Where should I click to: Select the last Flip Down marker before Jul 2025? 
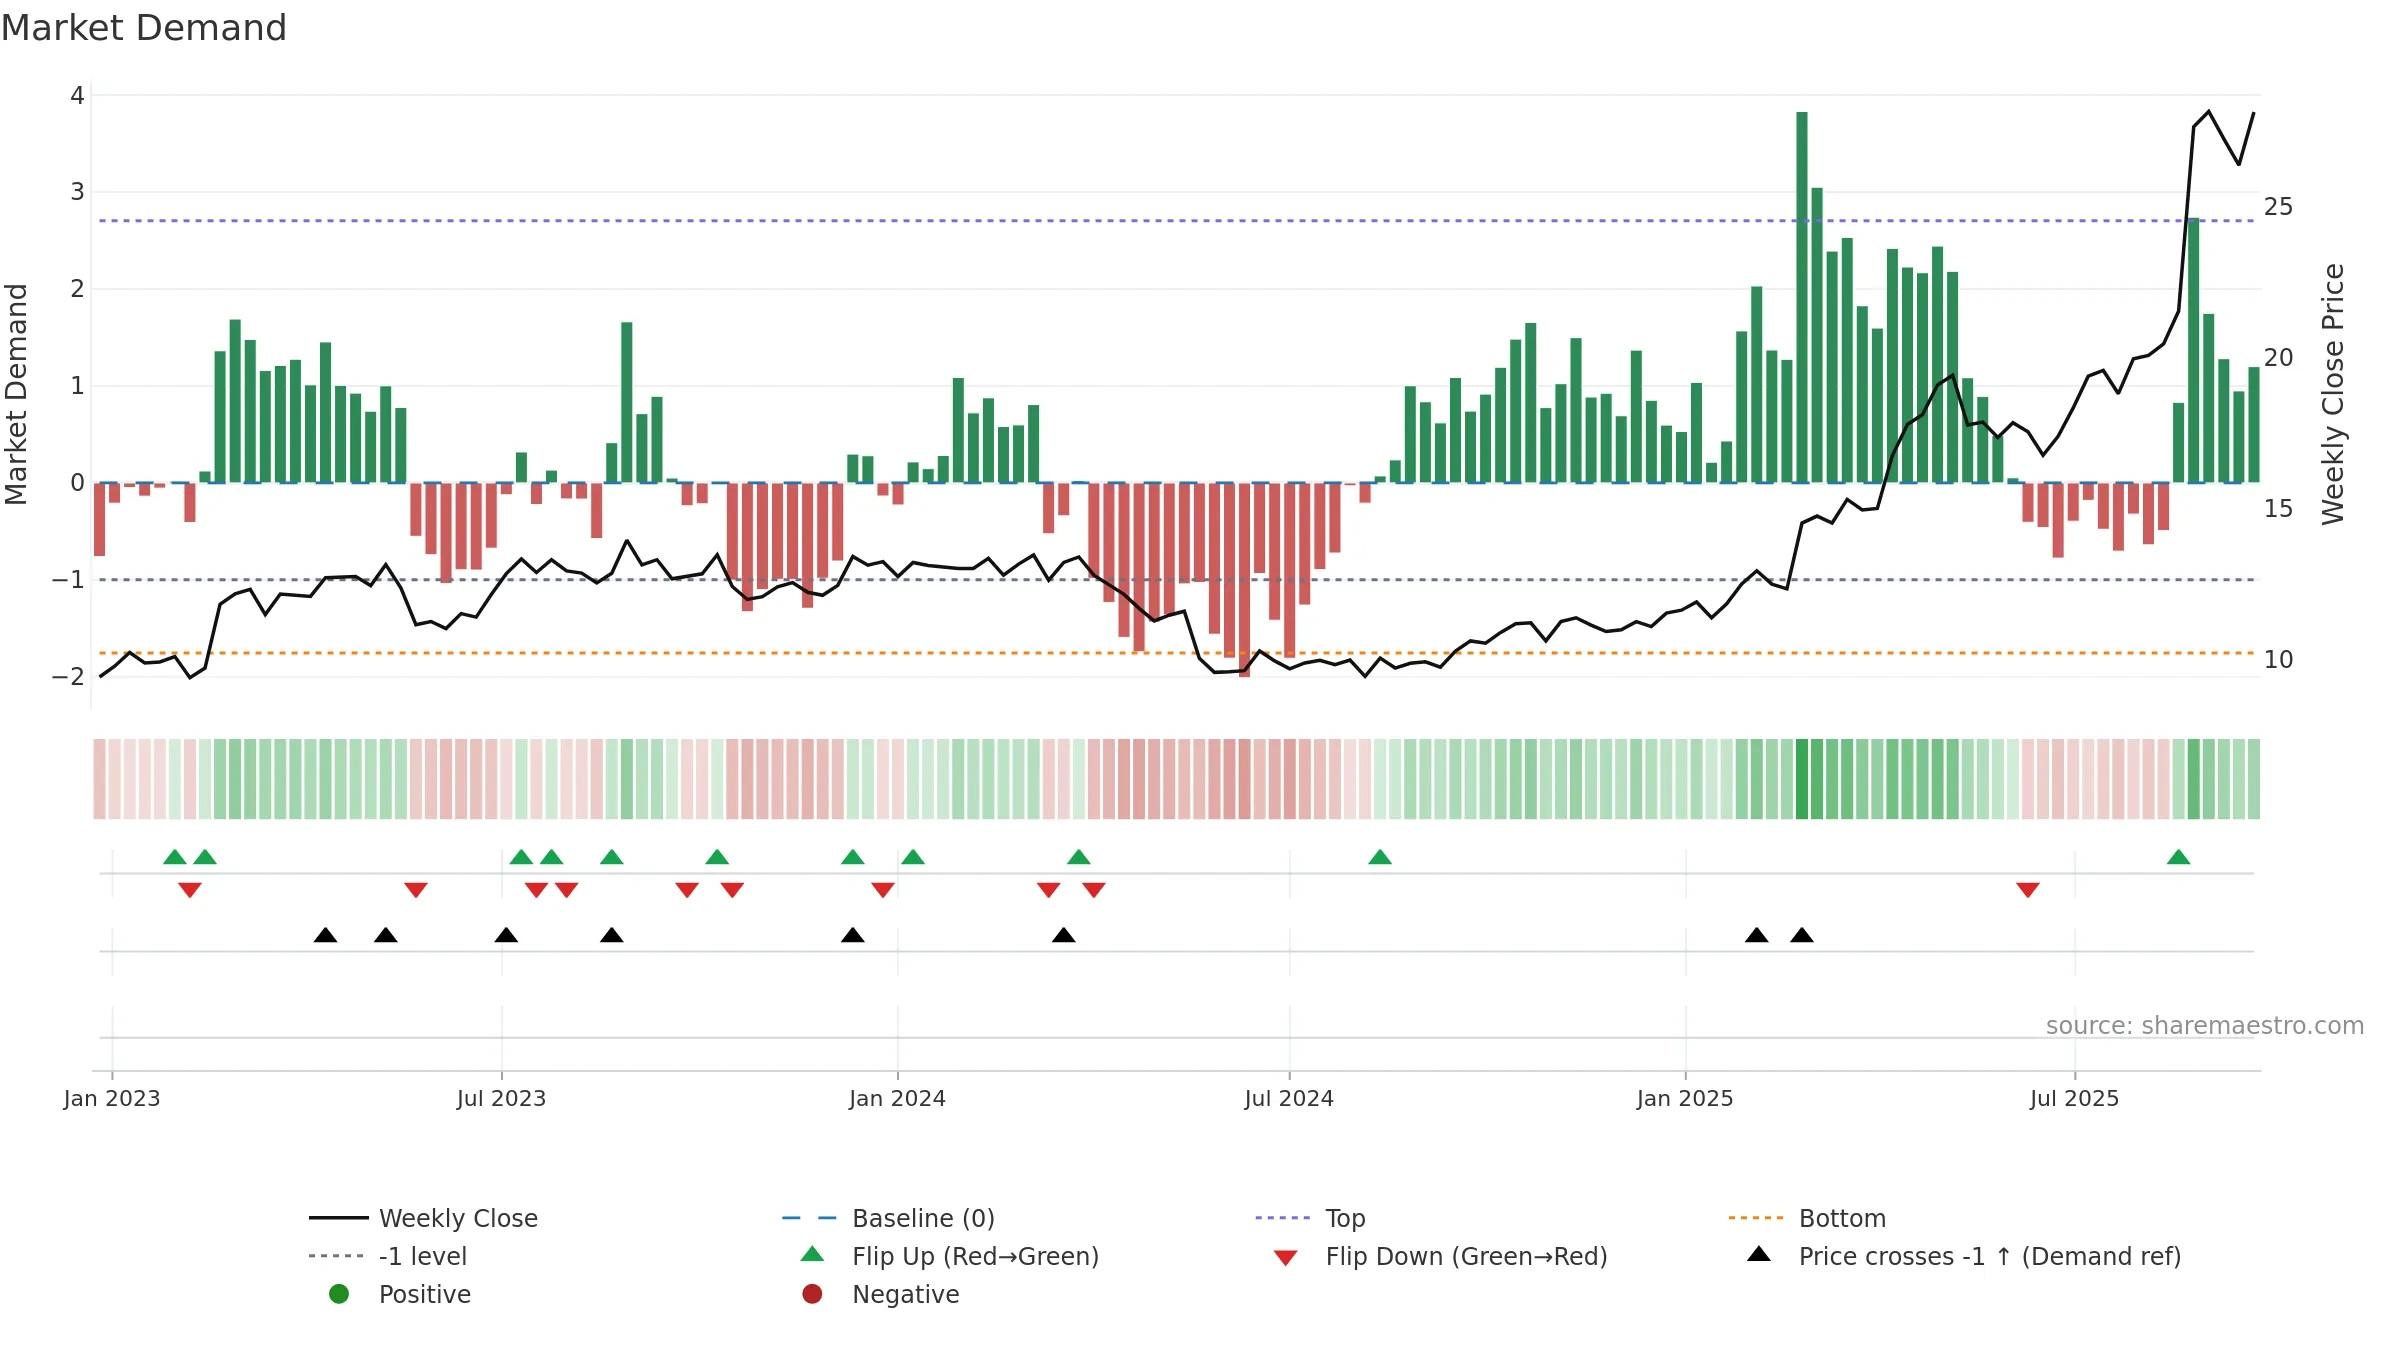coord(2028,890)
